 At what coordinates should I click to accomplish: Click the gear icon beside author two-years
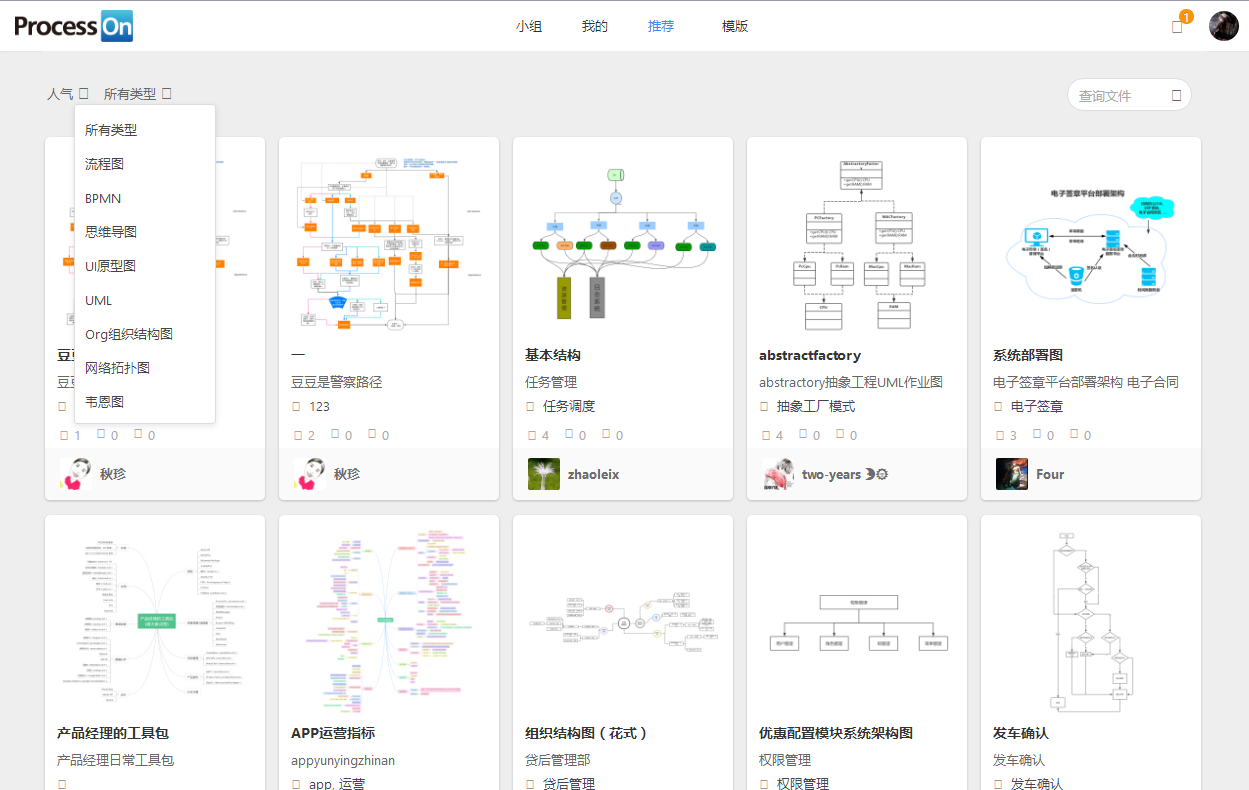[880, 474]
